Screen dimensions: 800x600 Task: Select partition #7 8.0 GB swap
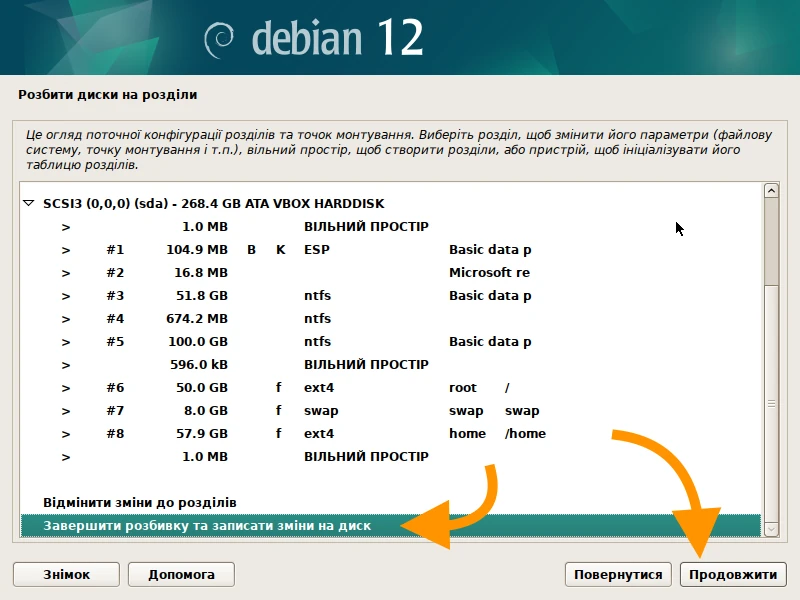click(391, 410)
